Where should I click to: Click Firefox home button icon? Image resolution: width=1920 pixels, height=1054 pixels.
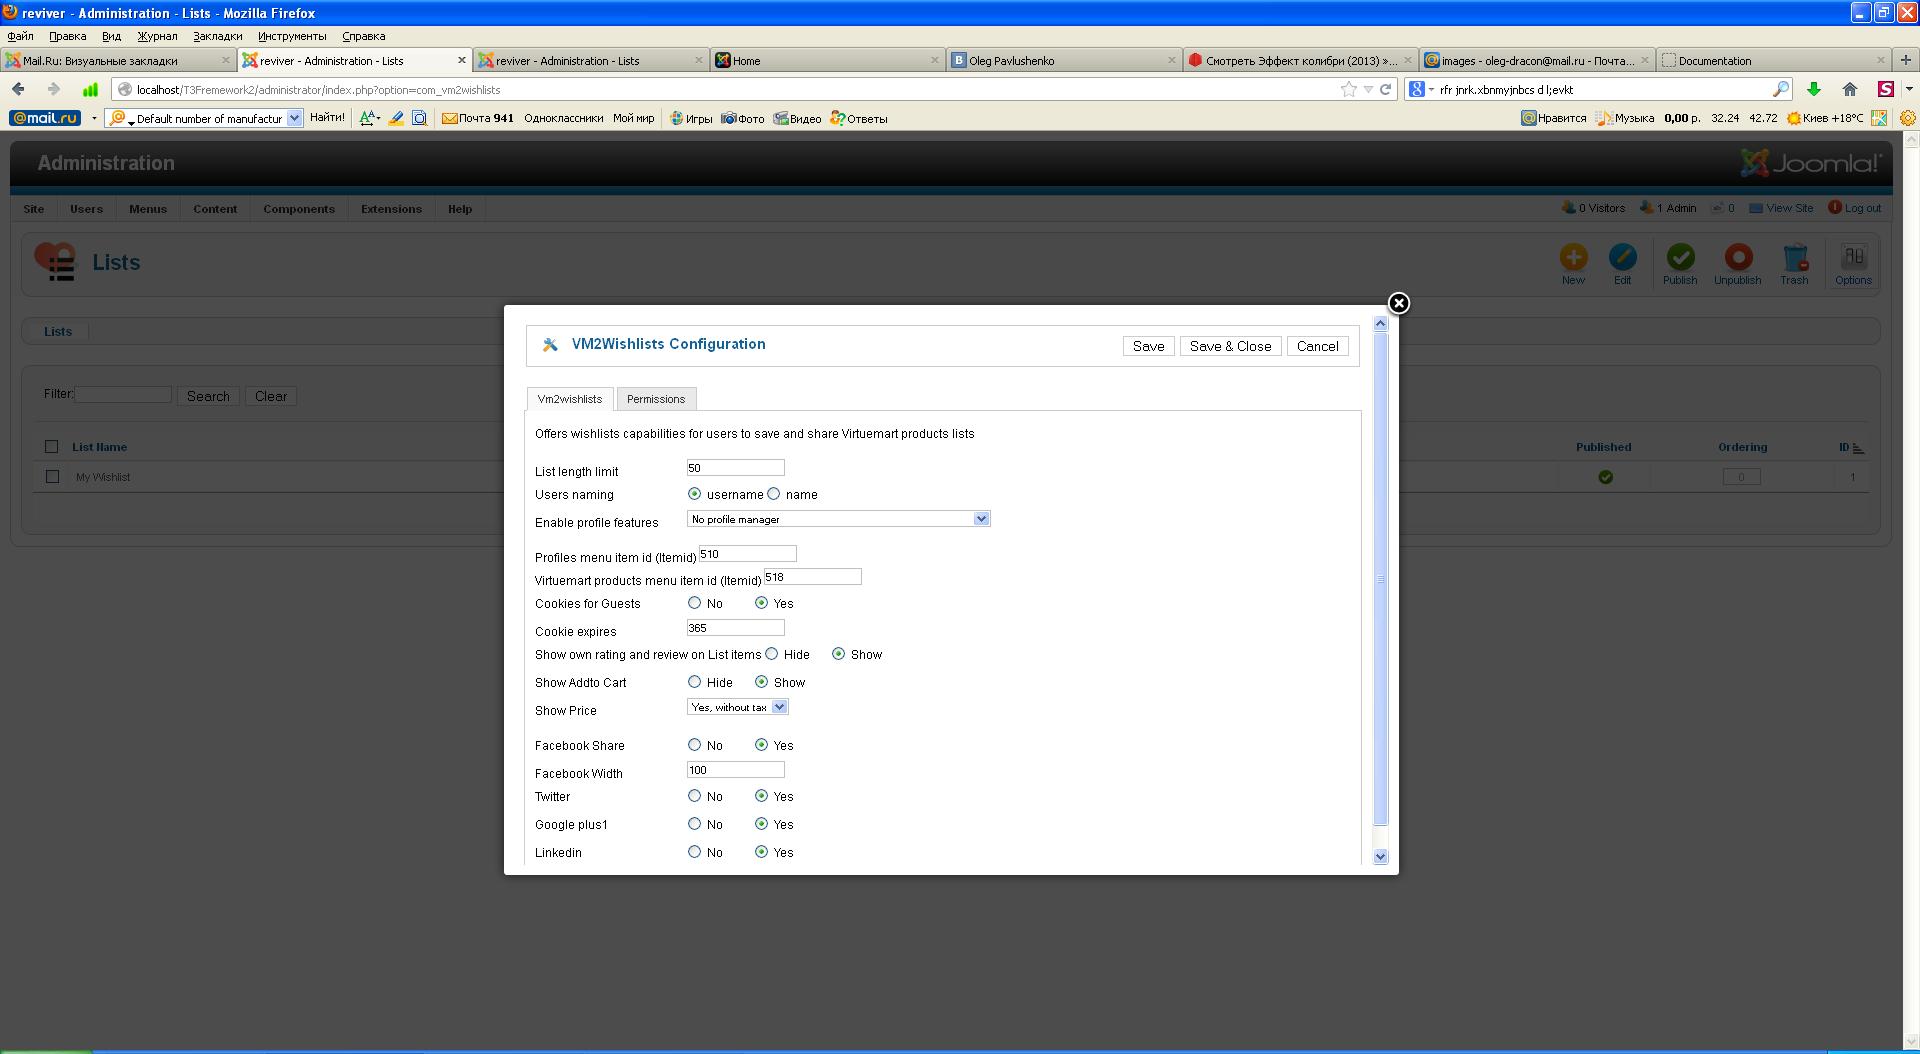(1850, 89)
